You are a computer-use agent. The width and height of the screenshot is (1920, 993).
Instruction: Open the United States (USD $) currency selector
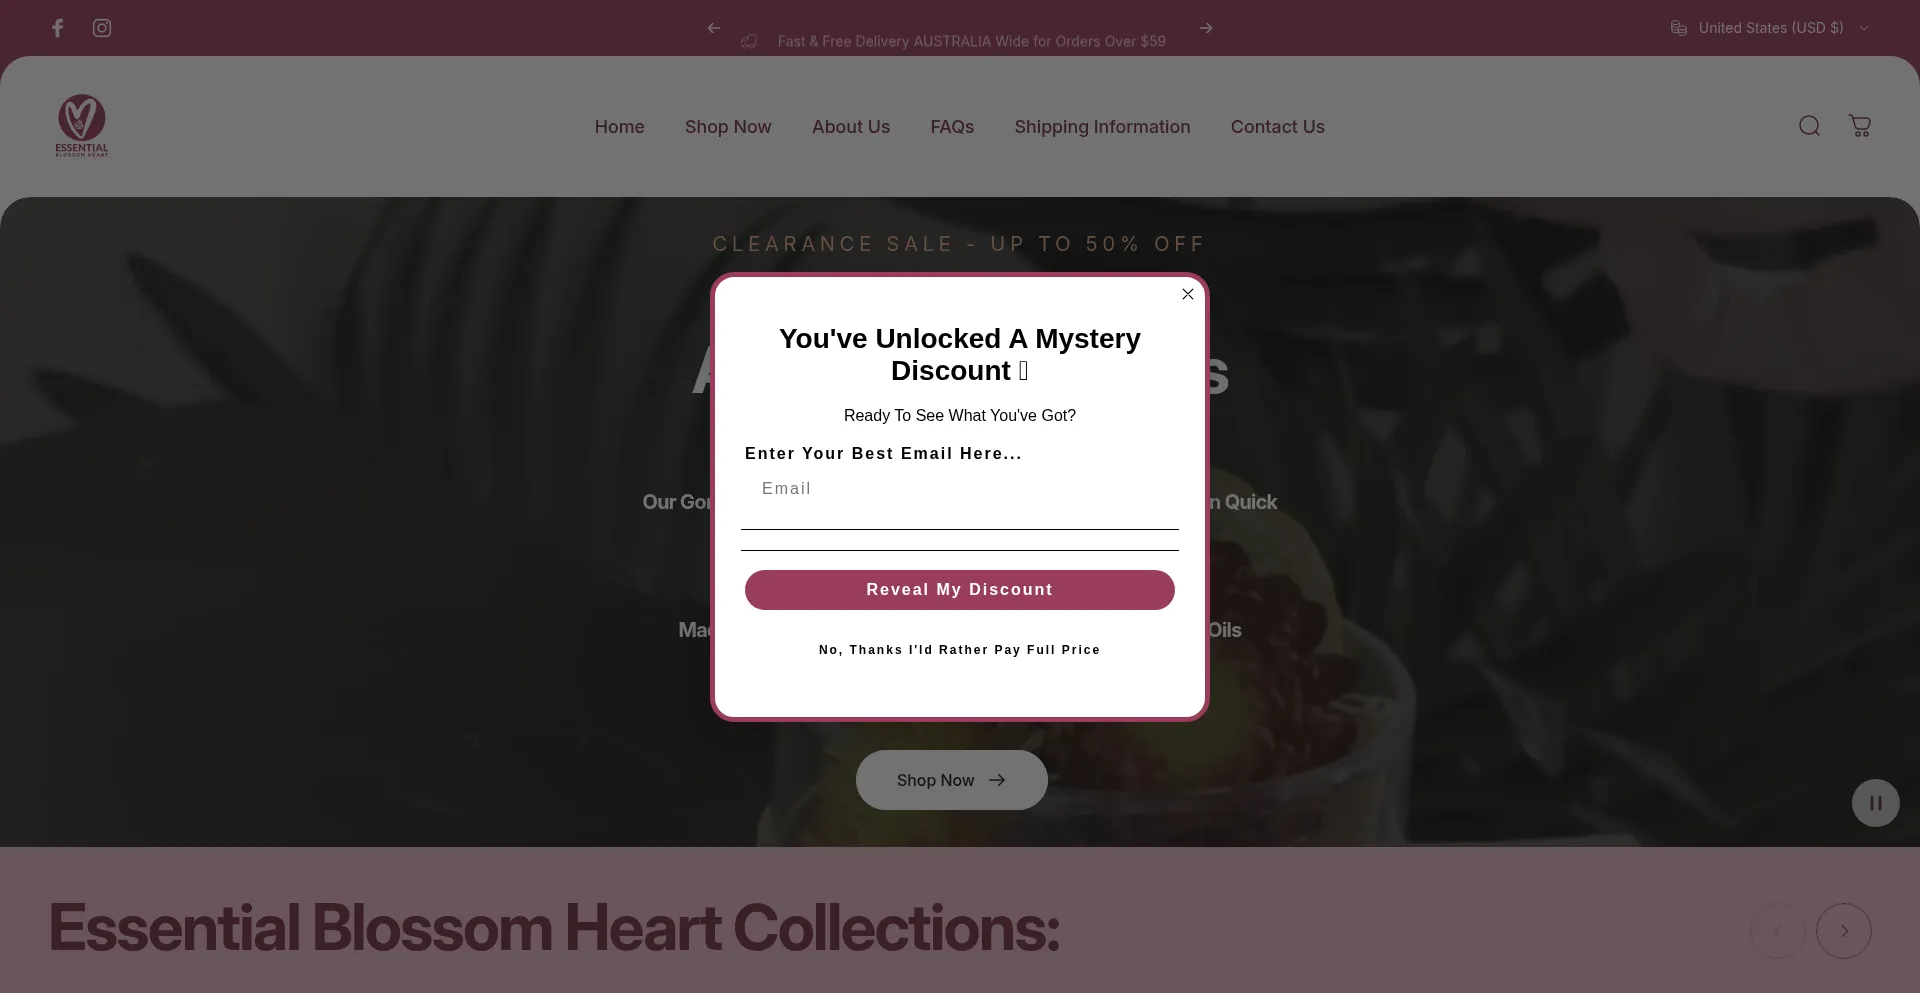(x=1769, y=28)
